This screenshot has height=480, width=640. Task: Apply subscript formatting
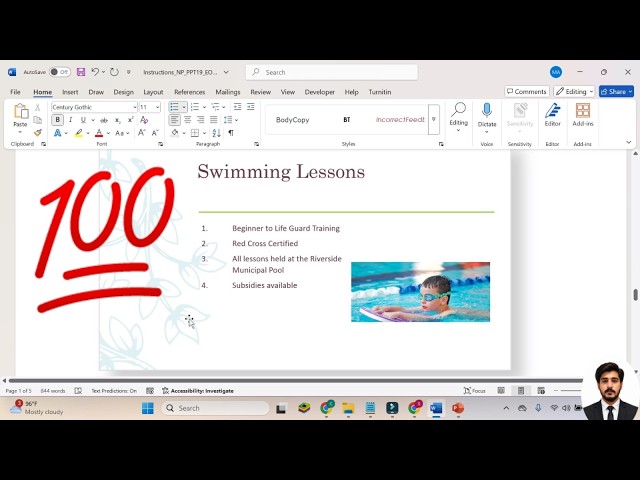pos(118,120)
